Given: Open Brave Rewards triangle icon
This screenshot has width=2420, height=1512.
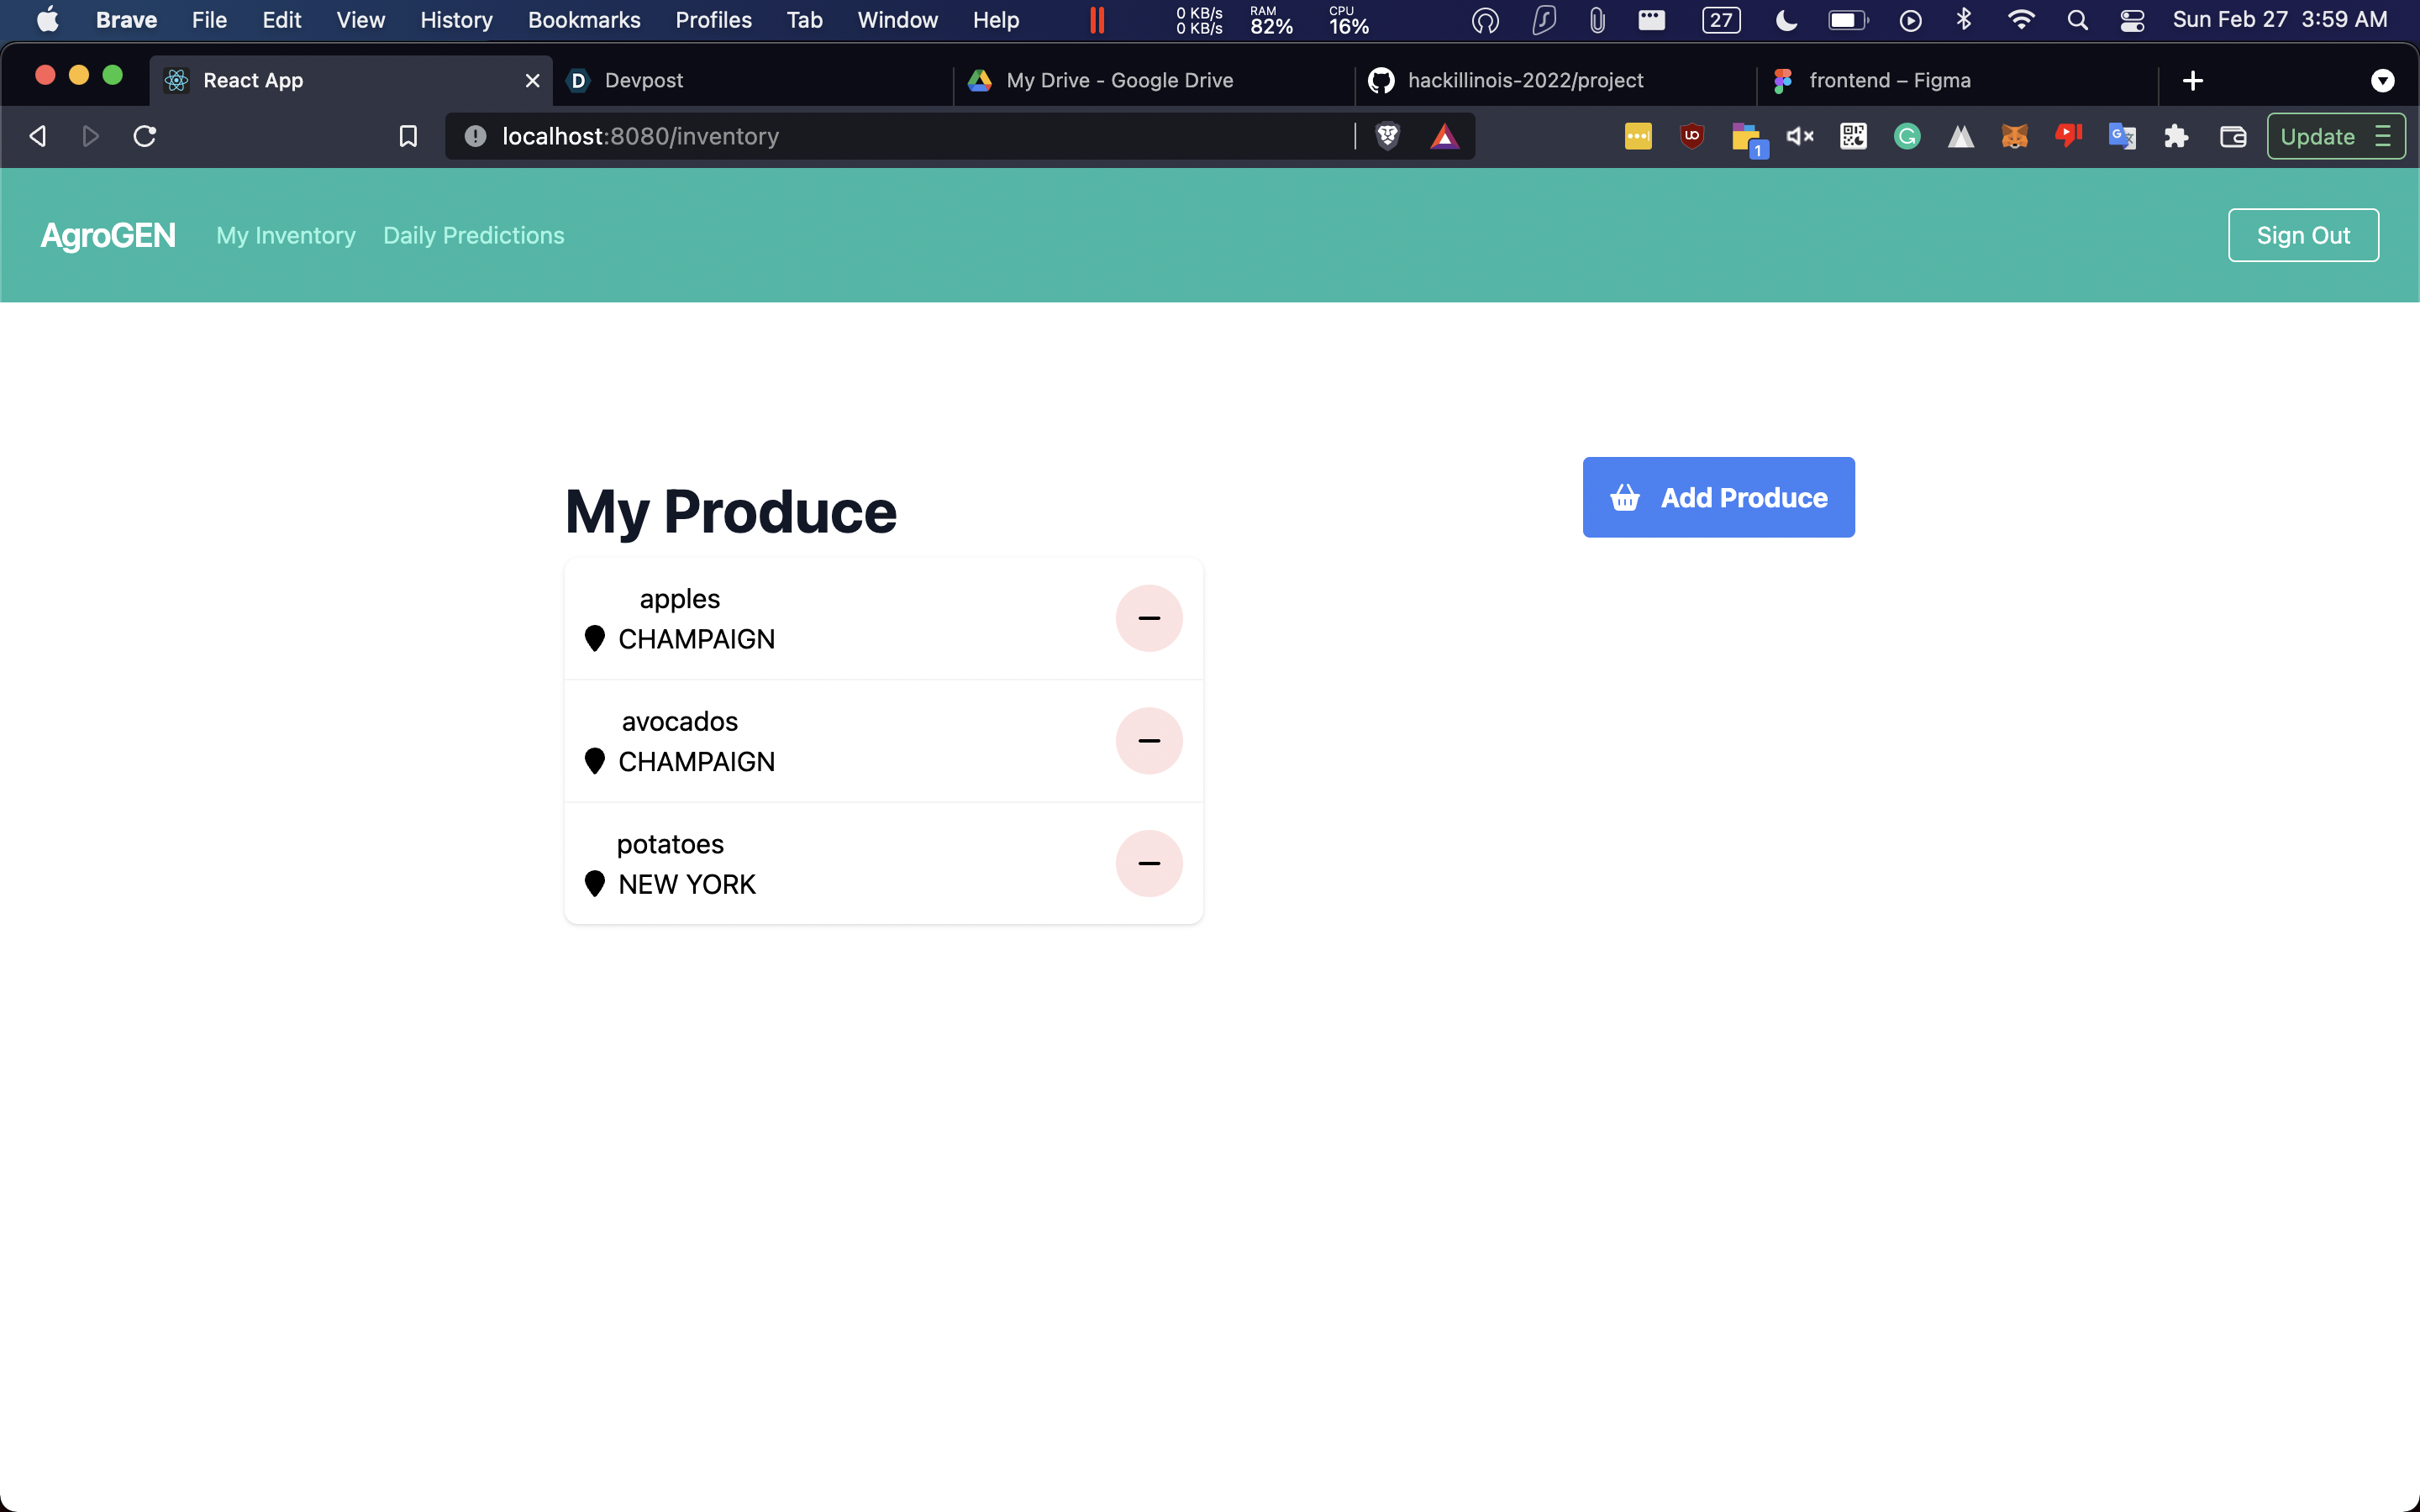Looking at the screenshot, I should pos(1444,136).
